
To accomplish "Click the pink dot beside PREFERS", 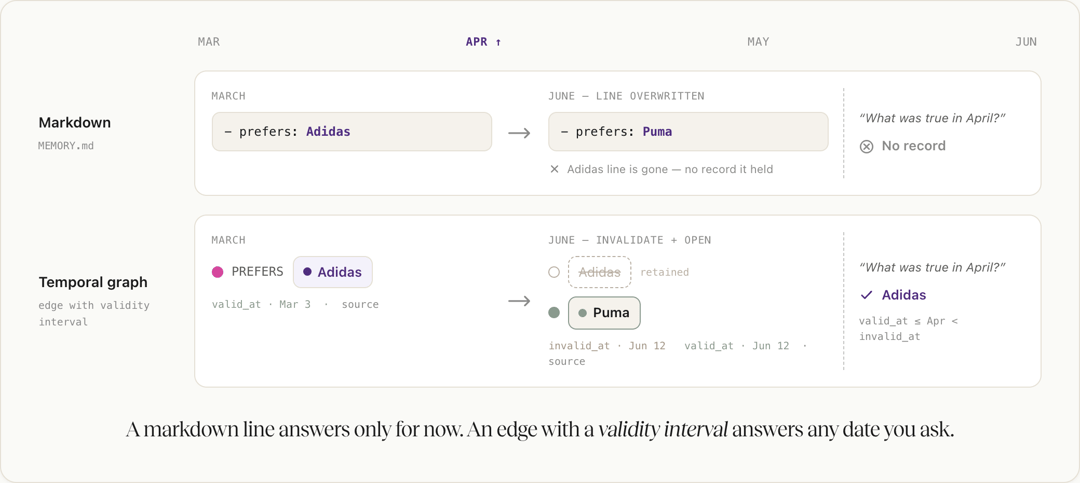I will pos(218,272).
